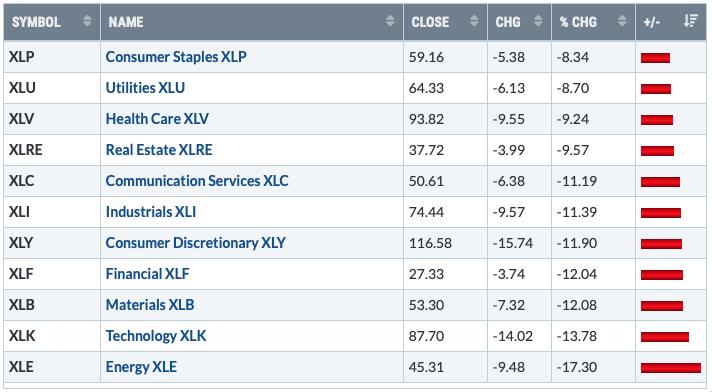Screen dimensions: 712x392
Task: Open the Energy XLE link
Action: [141, 367]
